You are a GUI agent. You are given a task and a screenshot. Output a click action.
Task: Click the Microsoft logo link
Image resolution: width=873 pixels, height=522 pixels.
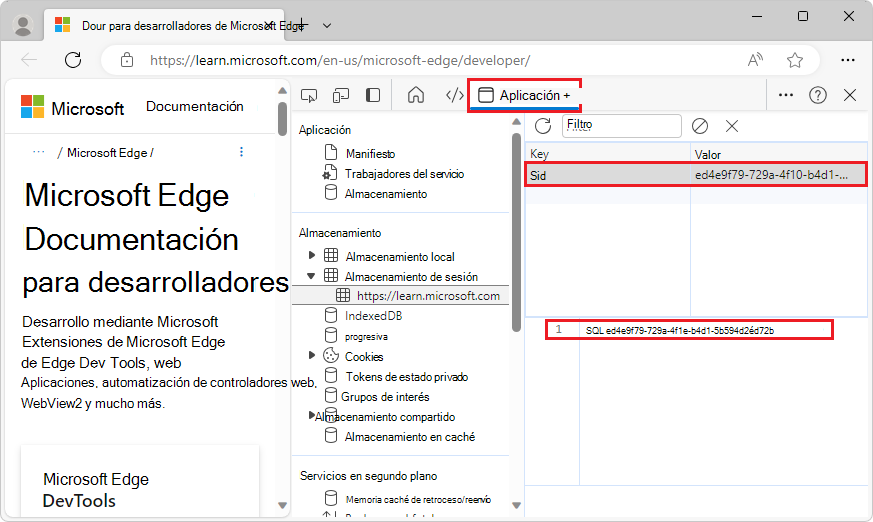pos(72,107)
